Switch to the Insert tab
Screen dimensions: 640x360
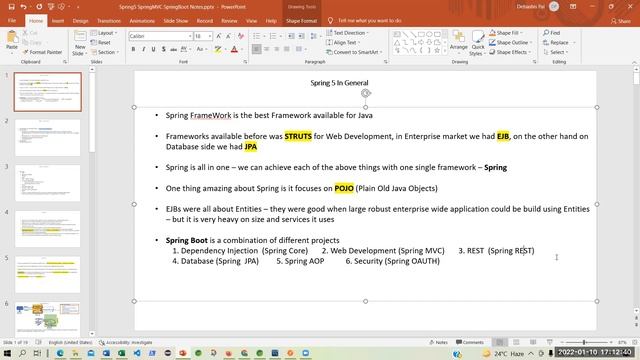tap(58, 20)
